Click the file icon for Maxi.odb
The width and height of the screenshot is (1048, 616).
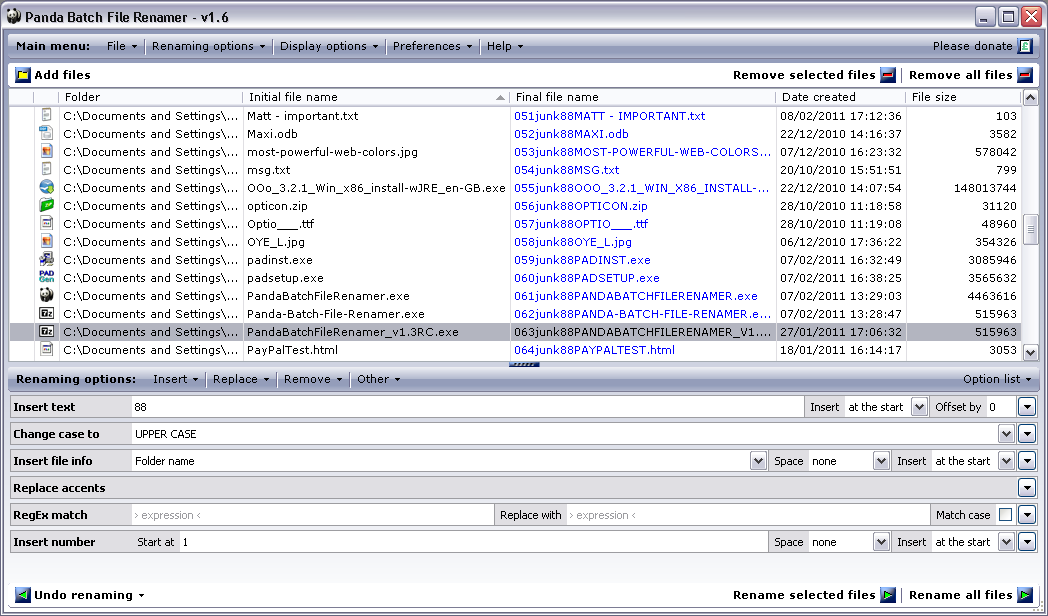tap(46, 134)
